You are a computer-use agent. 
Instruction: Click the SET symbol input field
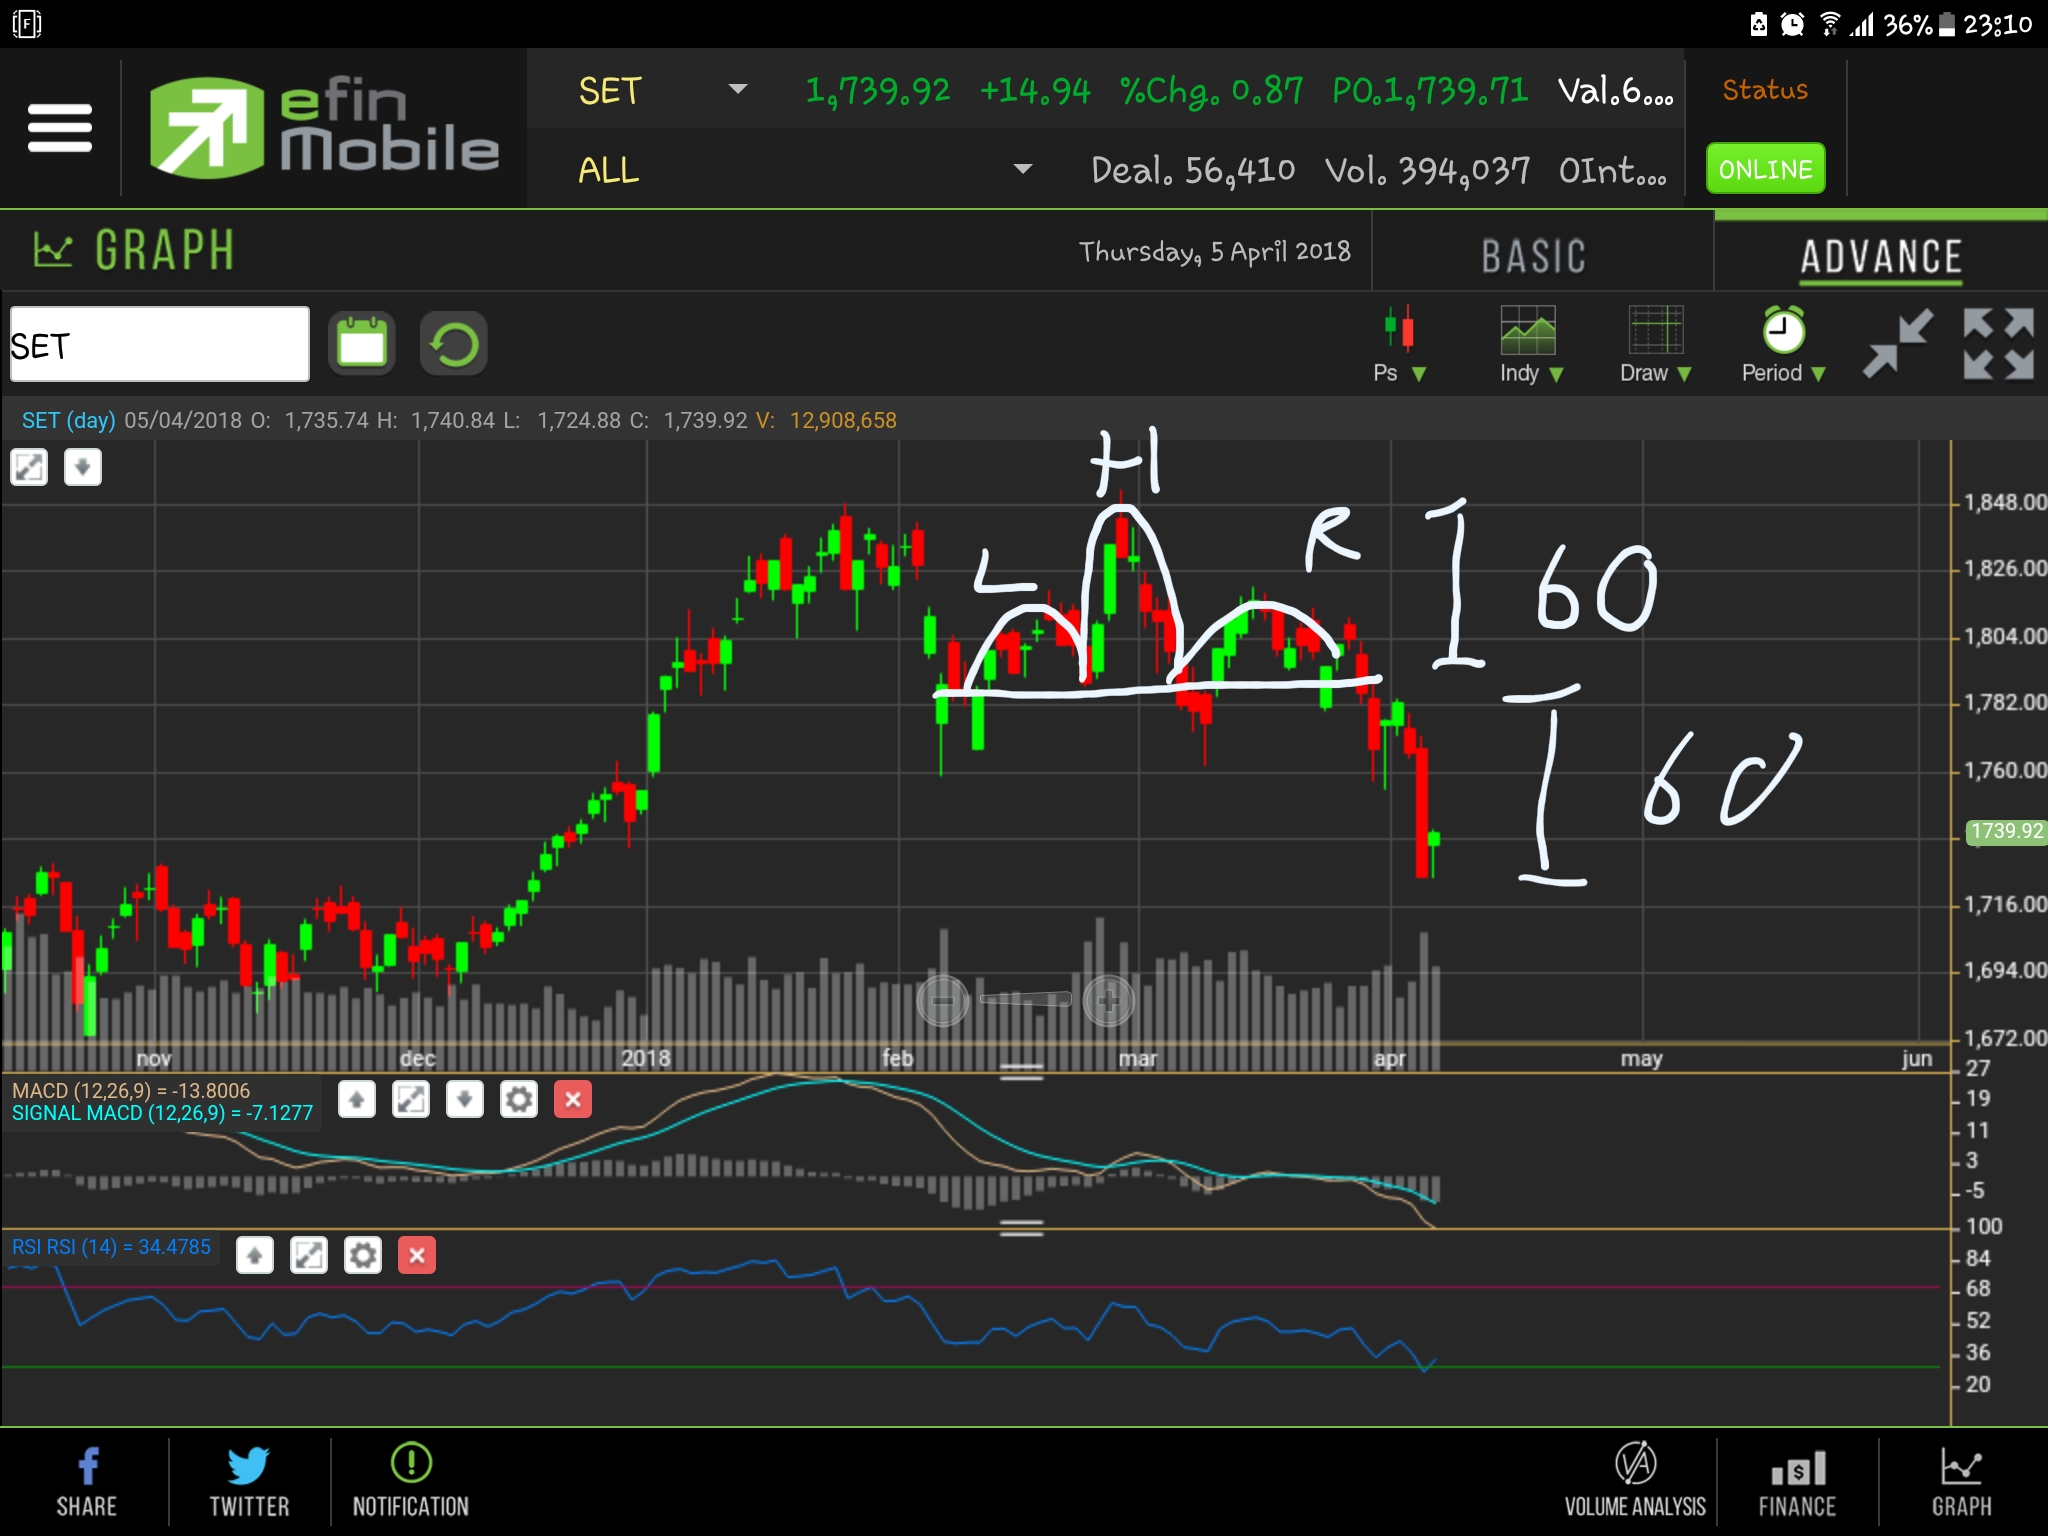160,345
